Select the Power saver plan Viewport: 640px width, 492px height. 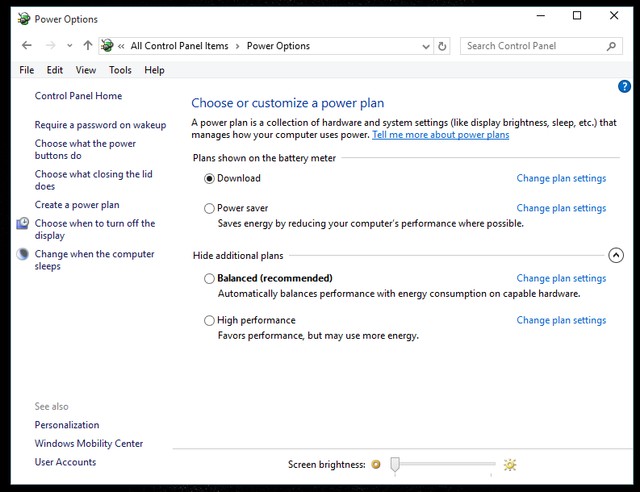point(209,208)
